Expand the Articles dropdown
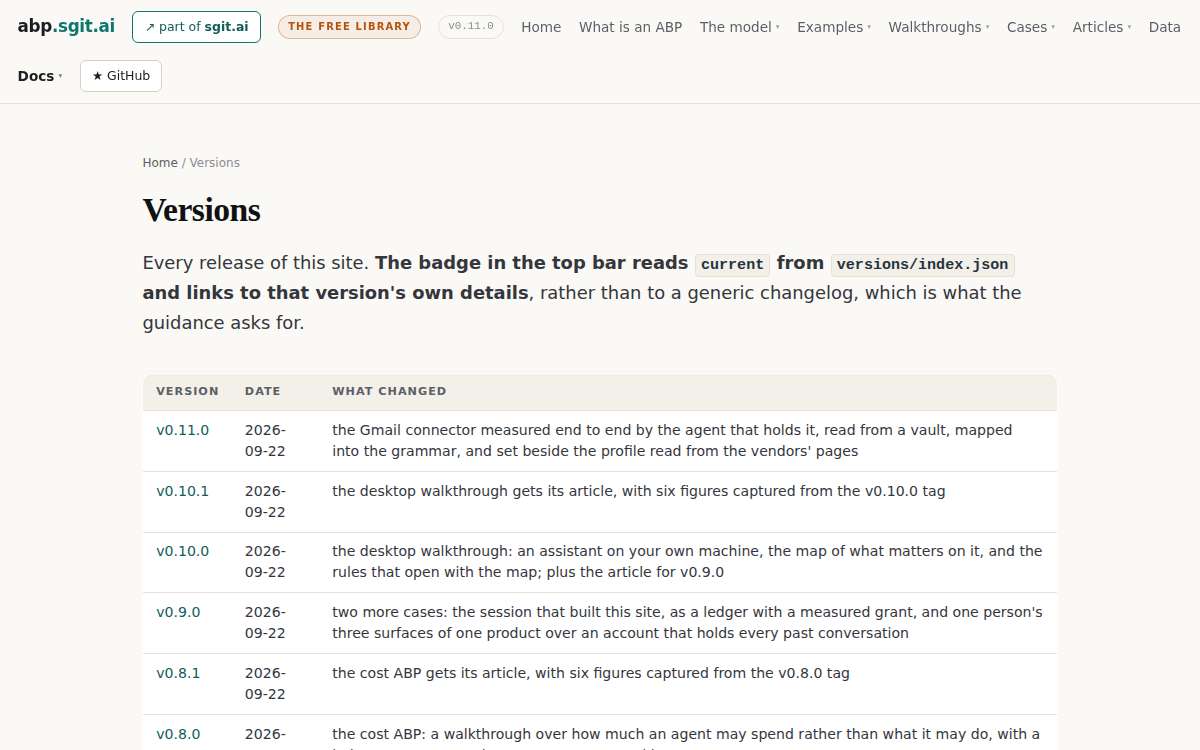The image size is (1200, 750). (x=1102, y=27)
